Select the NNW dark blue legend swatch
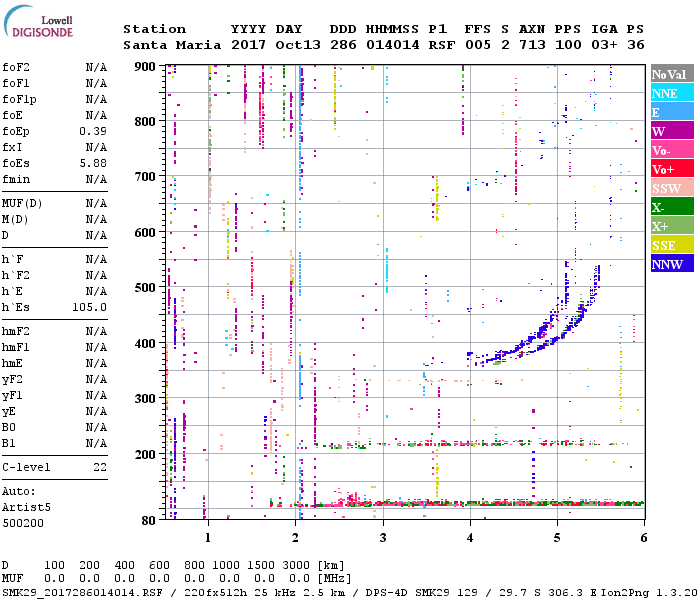 (672, 263)
